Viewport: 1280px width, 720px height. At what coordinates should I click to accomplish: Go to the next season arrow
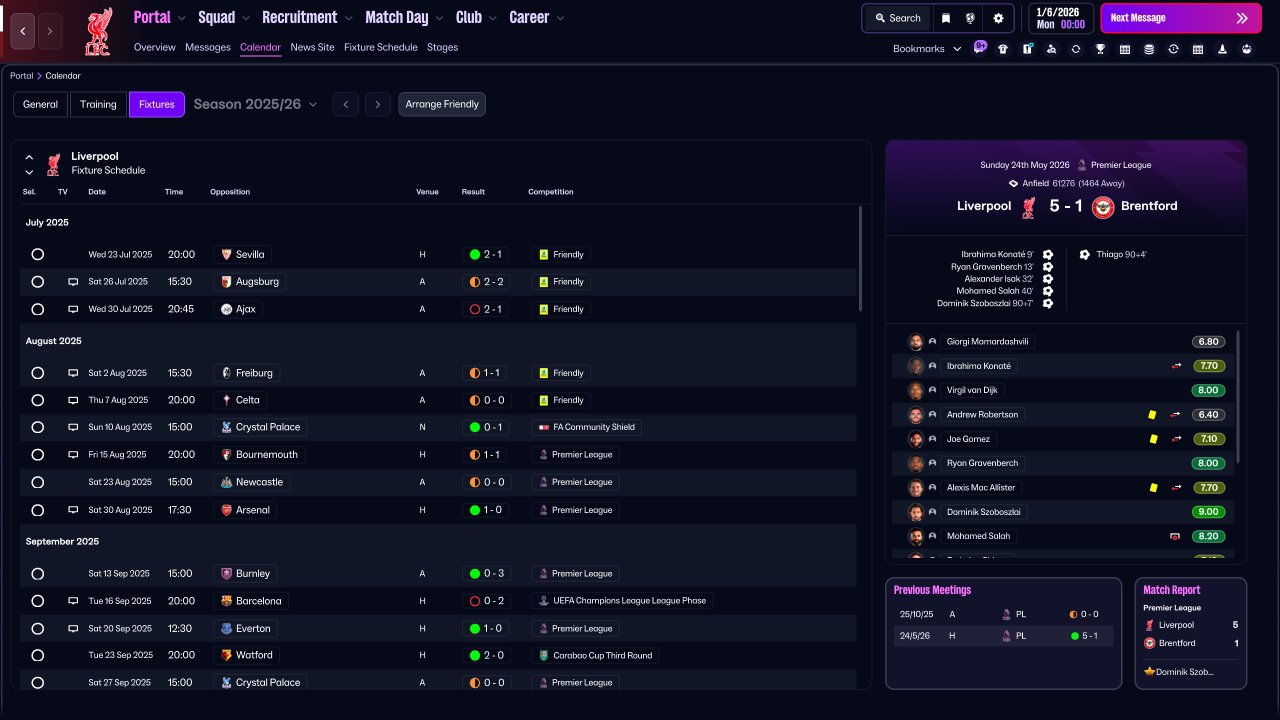point(377,104)
